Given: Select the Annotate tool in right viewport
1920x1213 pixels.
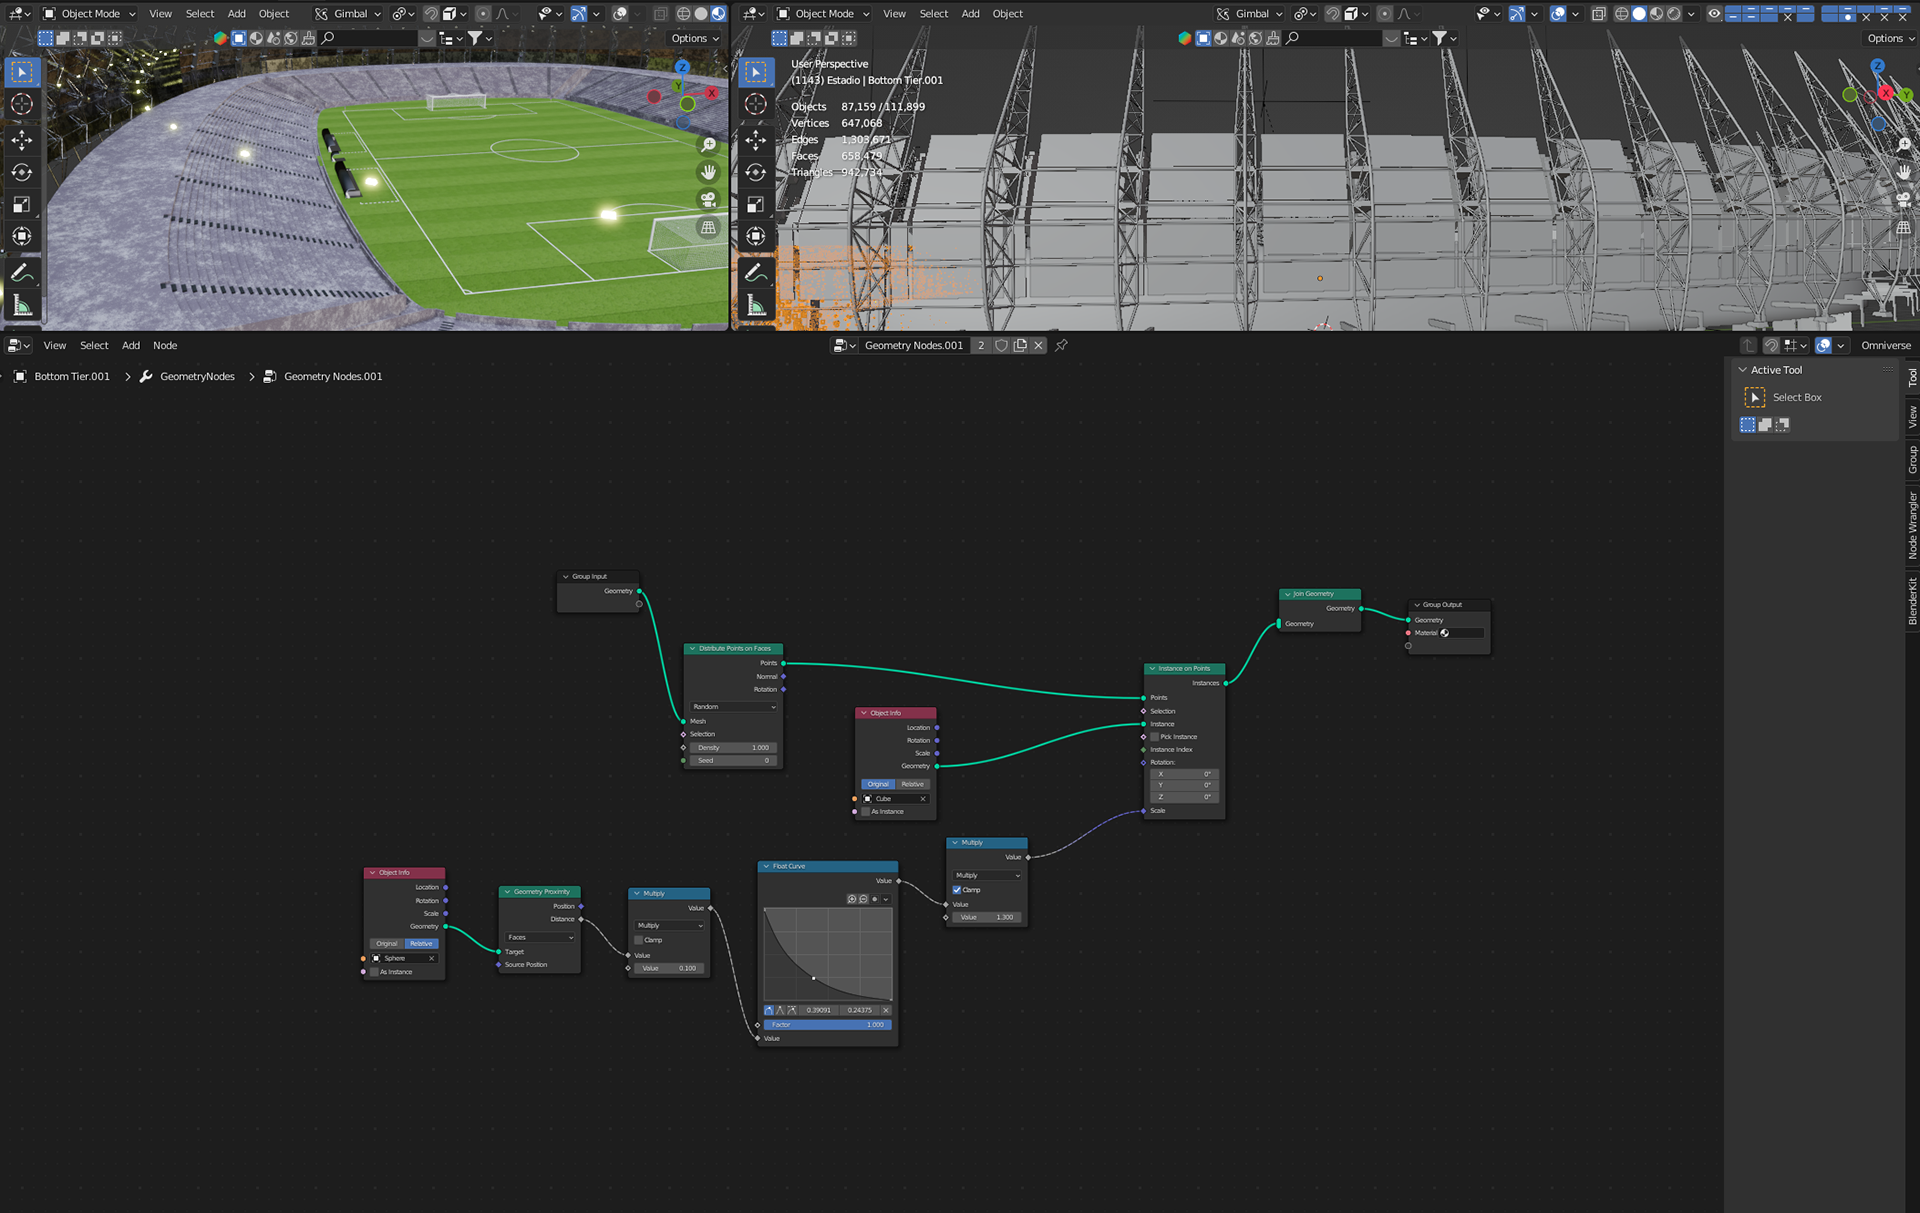Looking at the screenshot, I should [x=756, y=273].
